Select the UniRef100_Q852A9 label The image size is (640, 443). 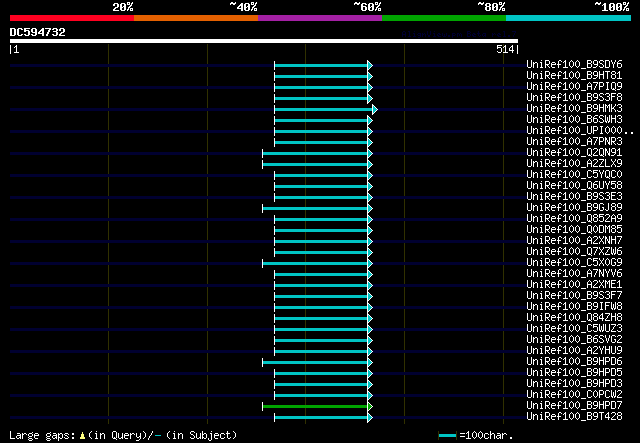574,219
